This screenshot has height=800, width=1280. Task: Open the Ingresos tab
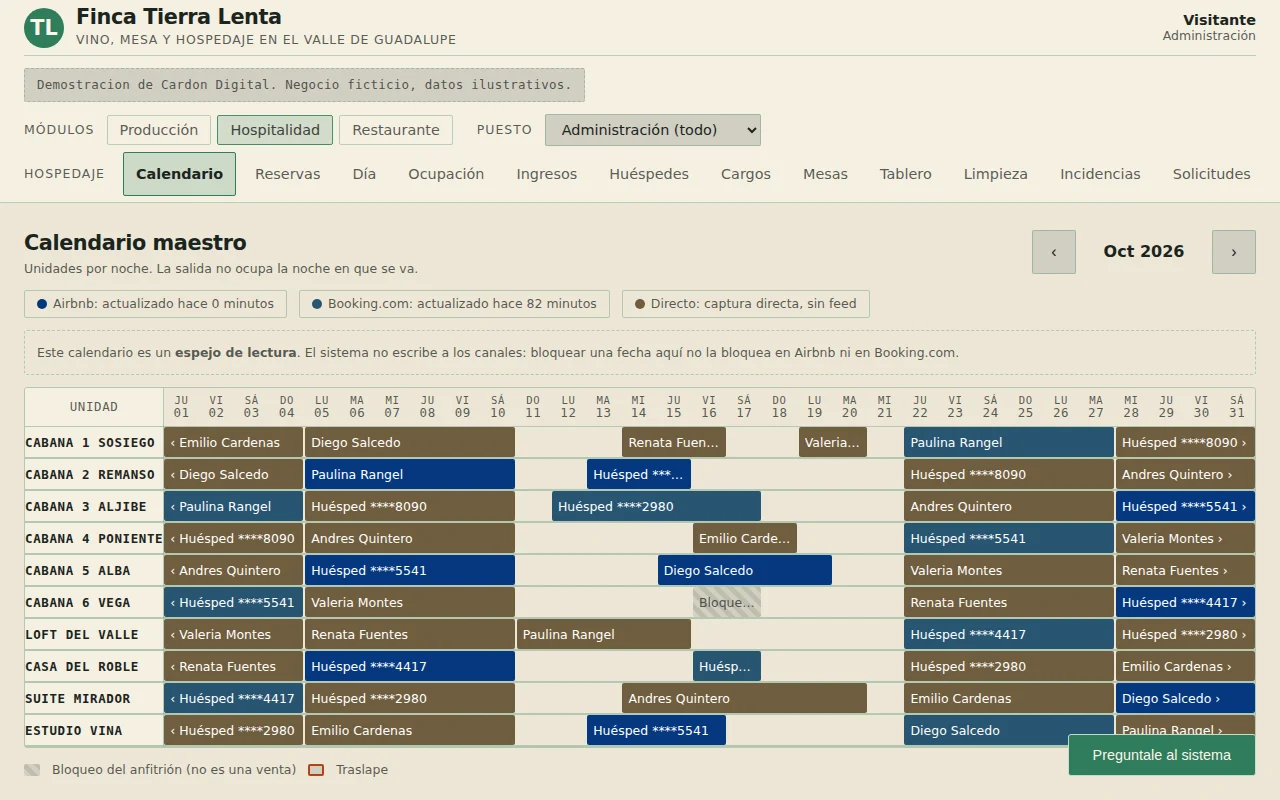(x=547, y=174)
